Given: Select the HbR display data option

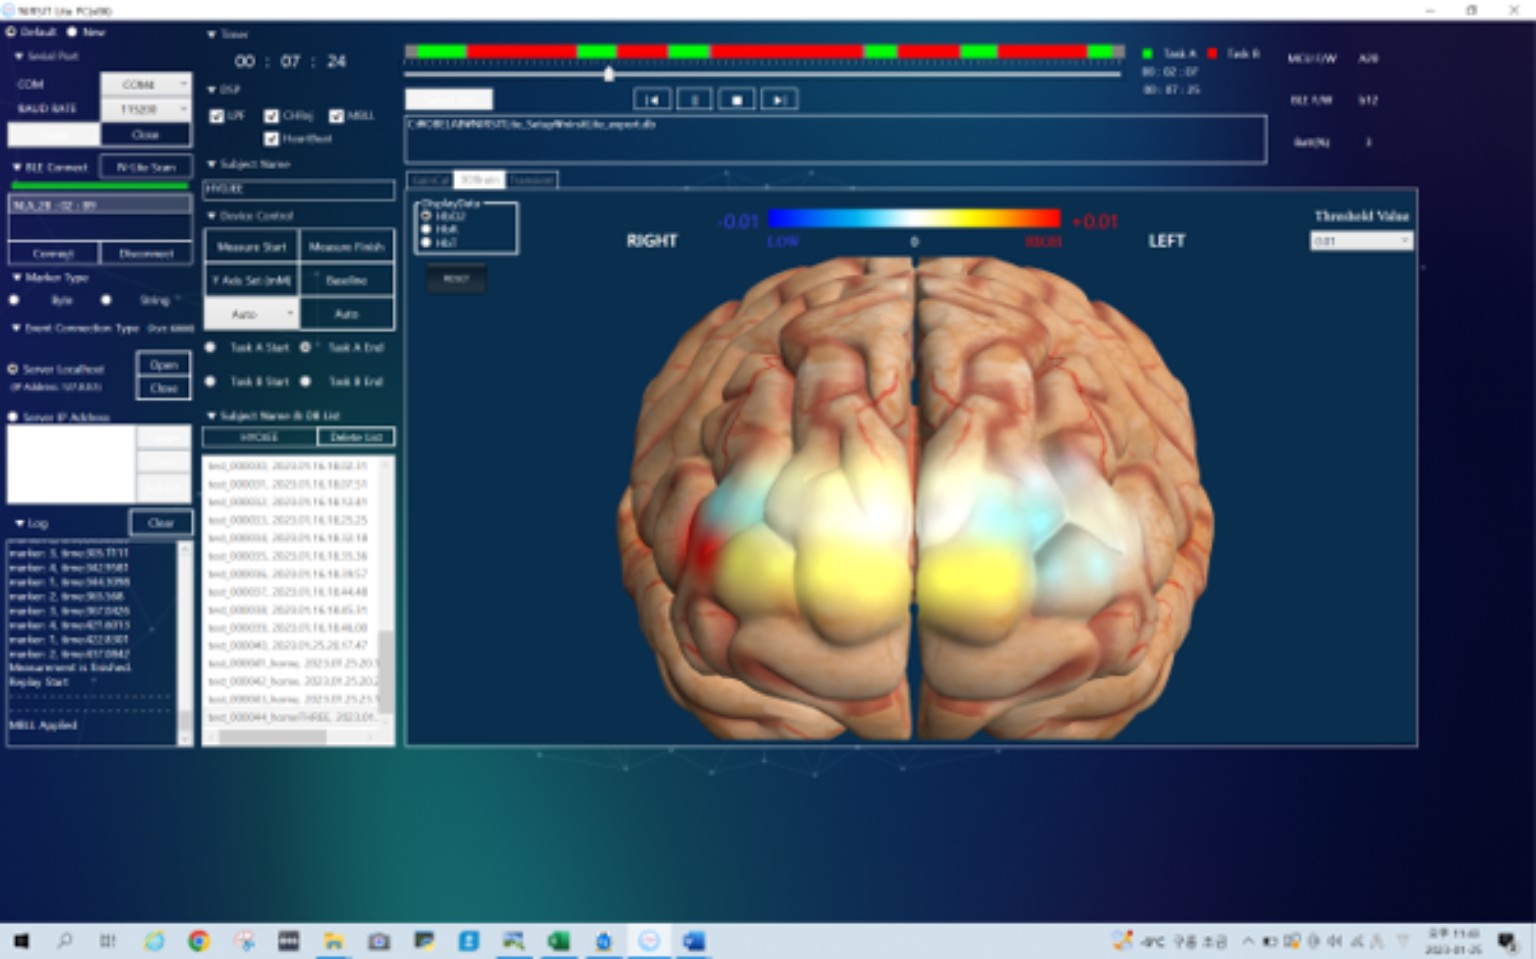Looking at the screenshot, I should (x=427, y=229).
